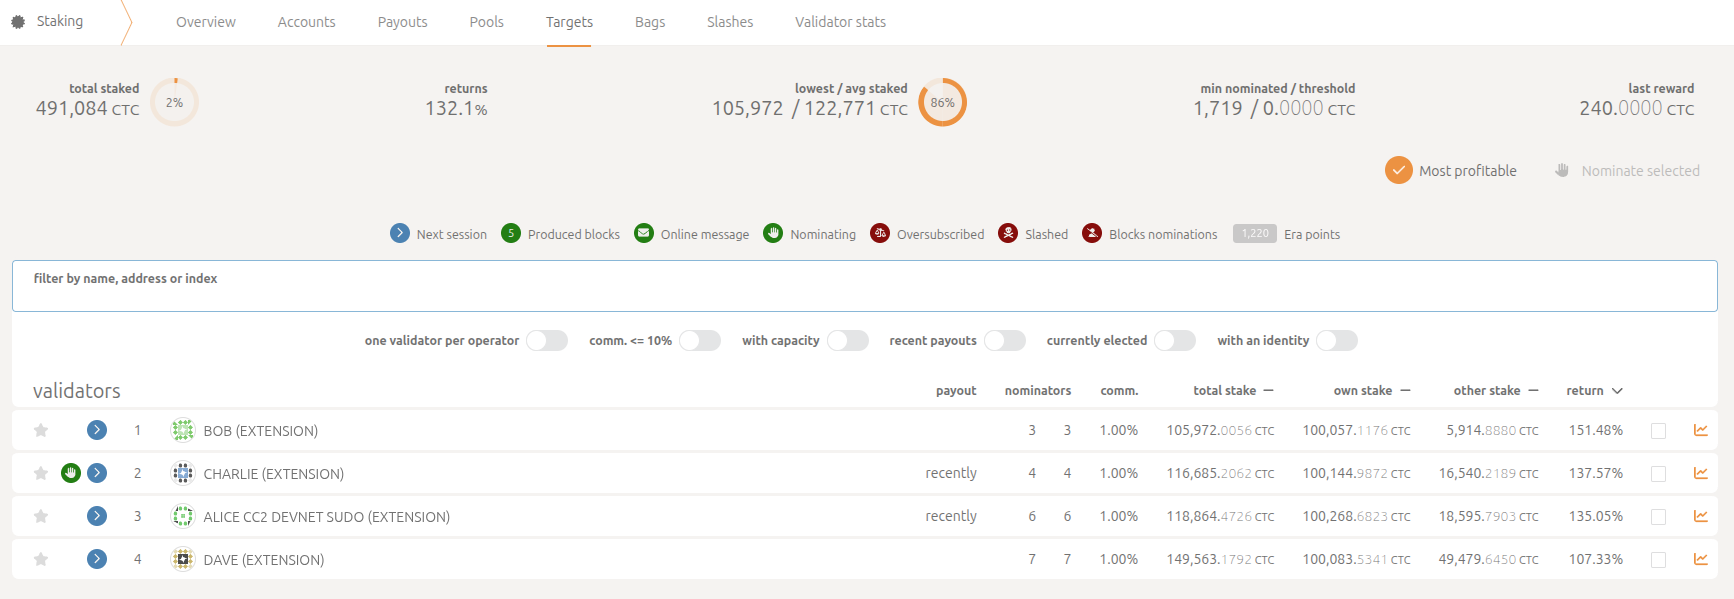Screen dimensions: 1734x599
Task: Toggle 'currently elected' filter on
Action: click(1174, 341)
